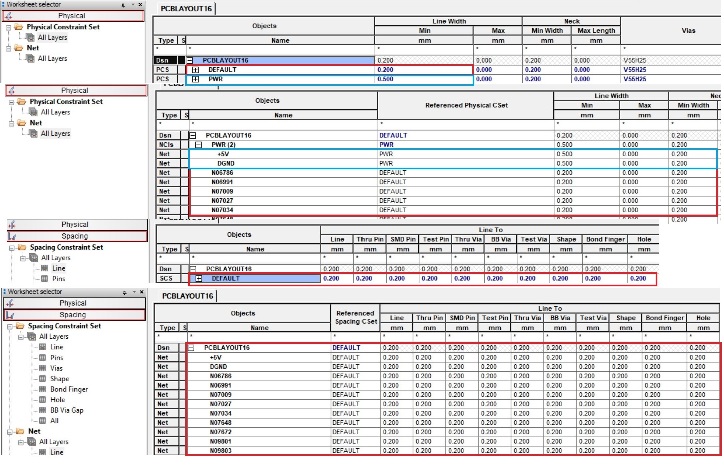
Task: Pin the bottom Worksheet selector panel
Action: tap(126, 290)
